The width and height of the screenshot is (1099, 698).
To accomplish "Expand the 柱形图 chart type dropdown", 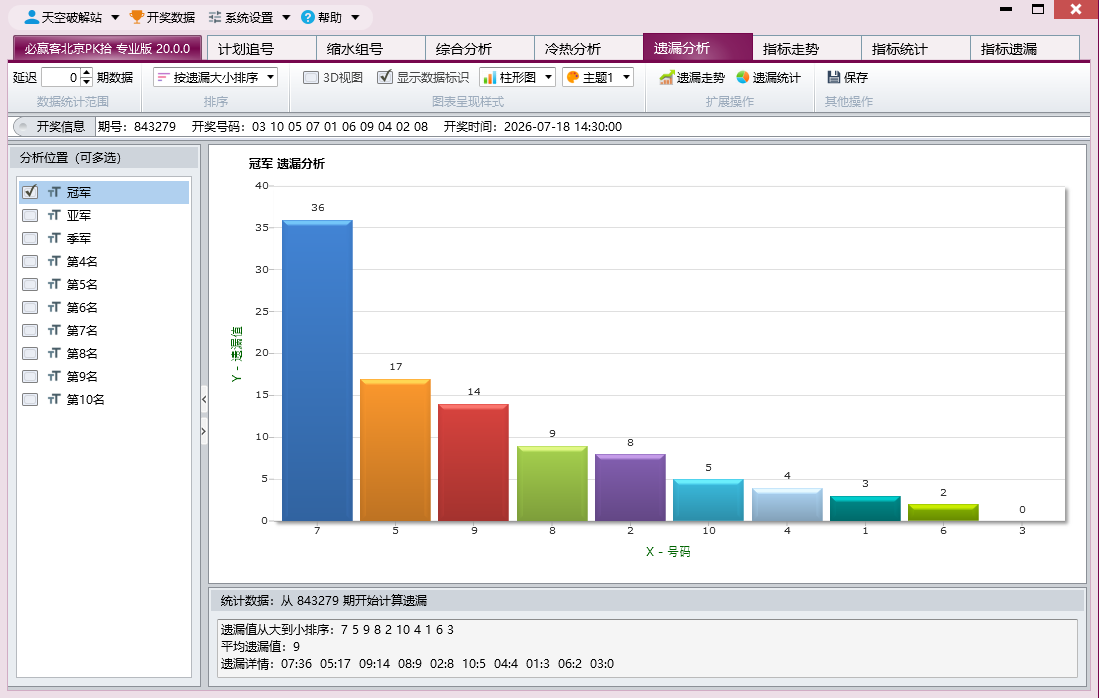I will point(517,77).
